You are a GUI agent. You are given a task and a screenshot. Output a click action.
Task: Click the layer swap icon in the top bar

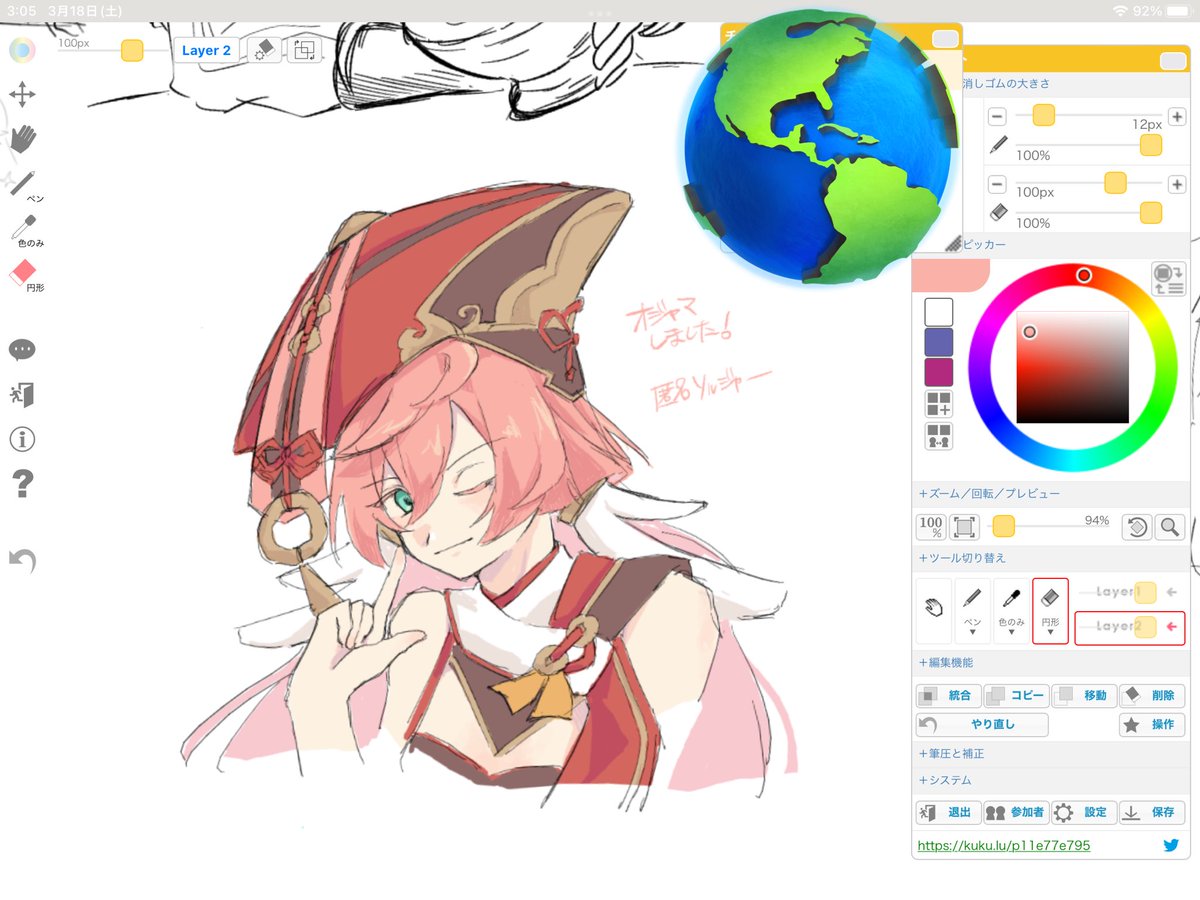305,50
